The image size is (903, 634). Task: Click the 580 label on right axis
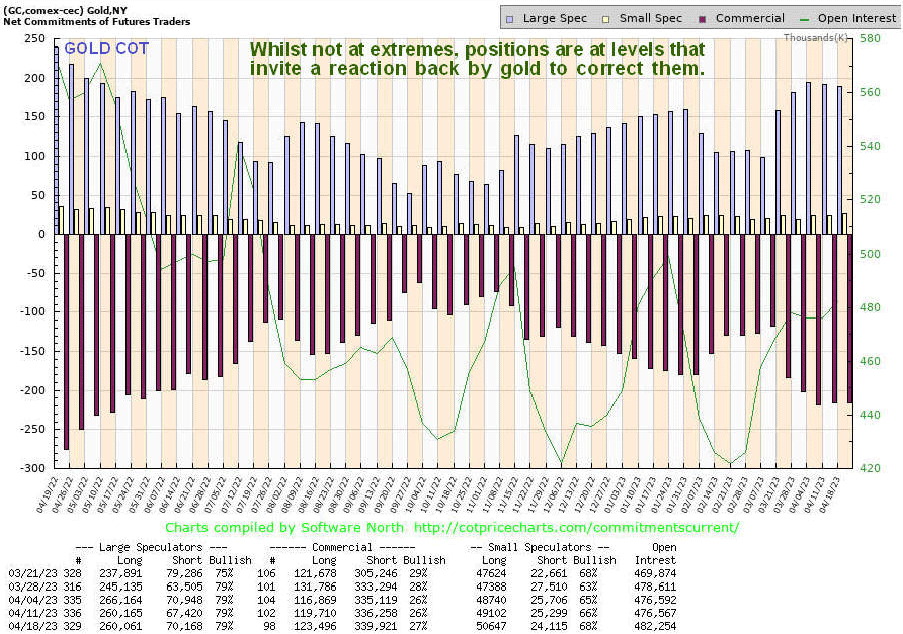pyautogui.click(x=867, y=38)
